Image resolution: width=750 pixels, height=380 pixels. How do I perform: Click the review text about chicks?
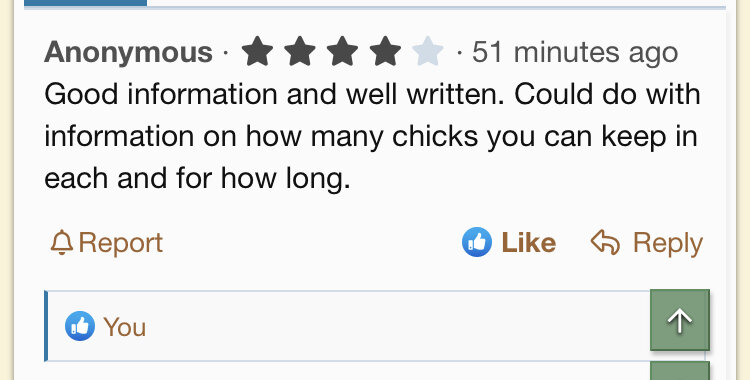[372, 136]
